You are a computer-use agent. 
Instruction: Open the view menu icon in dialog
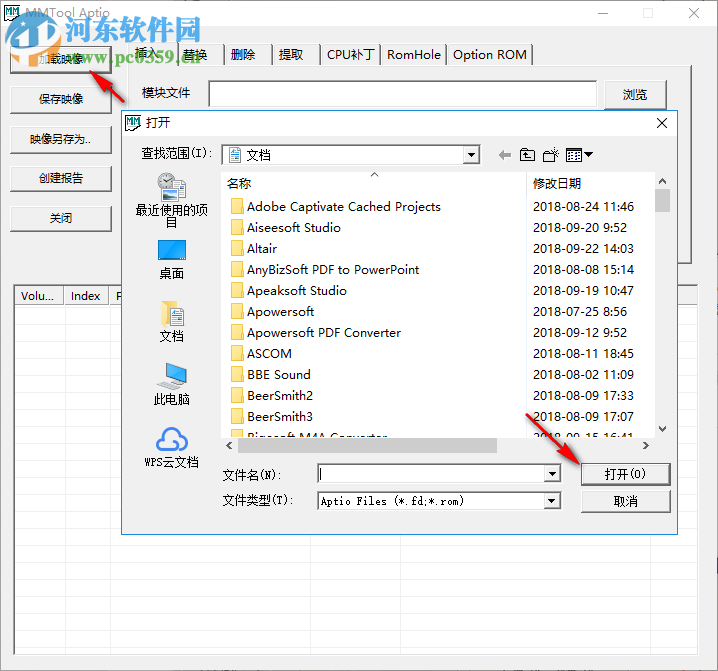pos(579,155)
